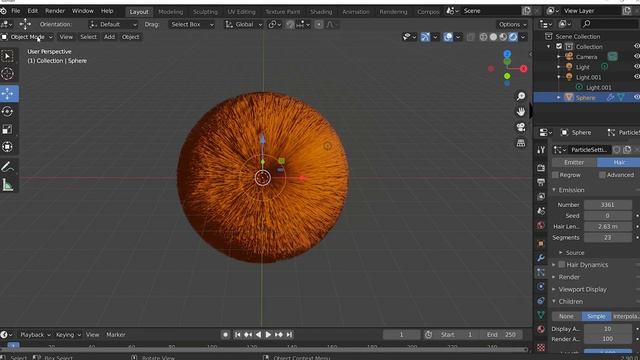Open the Render properties tab
640x360 pixels.
pyautogui.click(x=541, y=167)
